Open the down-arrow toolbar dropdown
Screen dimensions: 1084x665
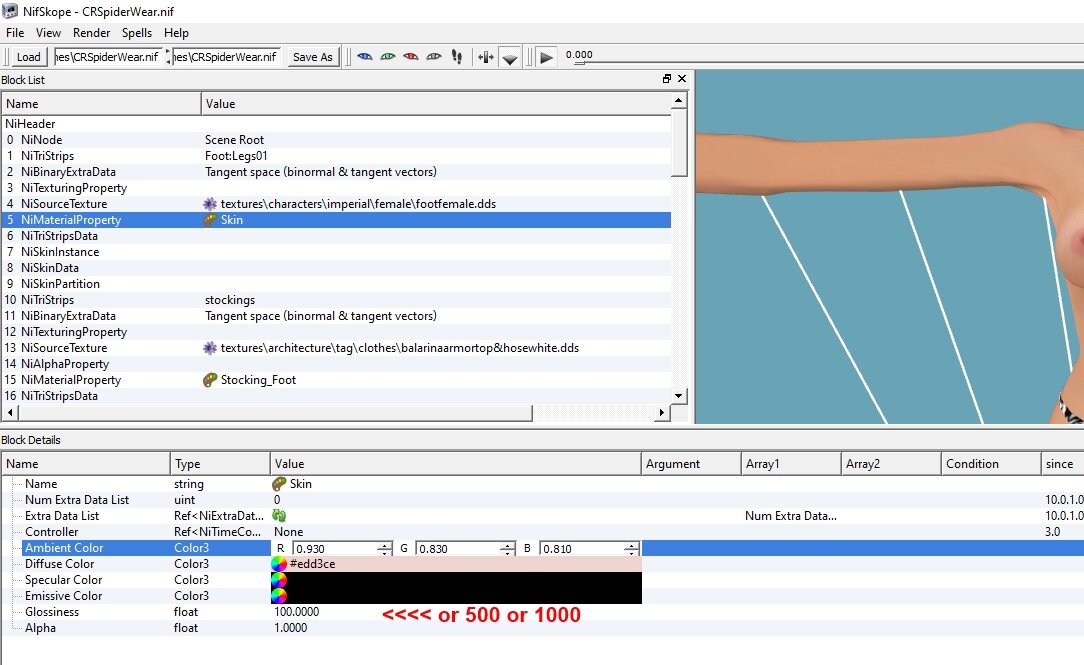coord(510,59)
